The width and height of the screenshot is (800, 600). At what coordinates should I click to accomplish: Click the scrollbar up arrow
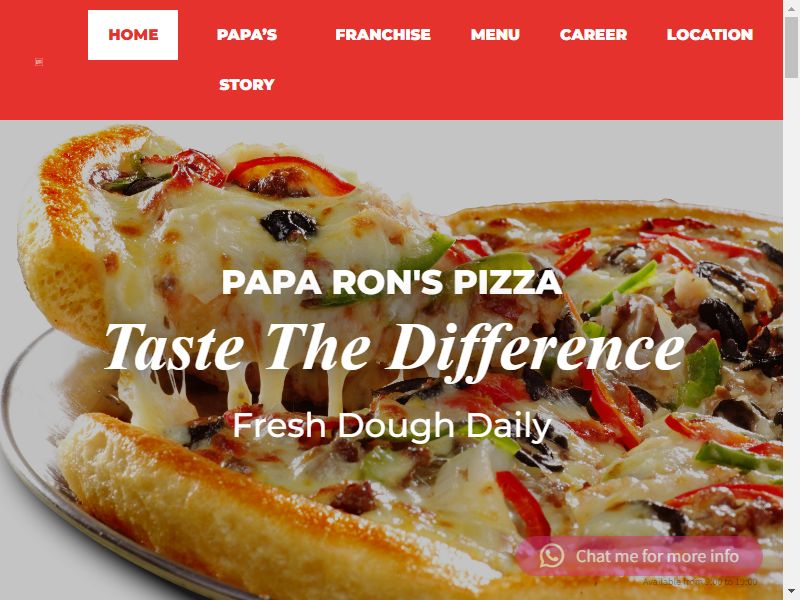click(x=791, y=7)
